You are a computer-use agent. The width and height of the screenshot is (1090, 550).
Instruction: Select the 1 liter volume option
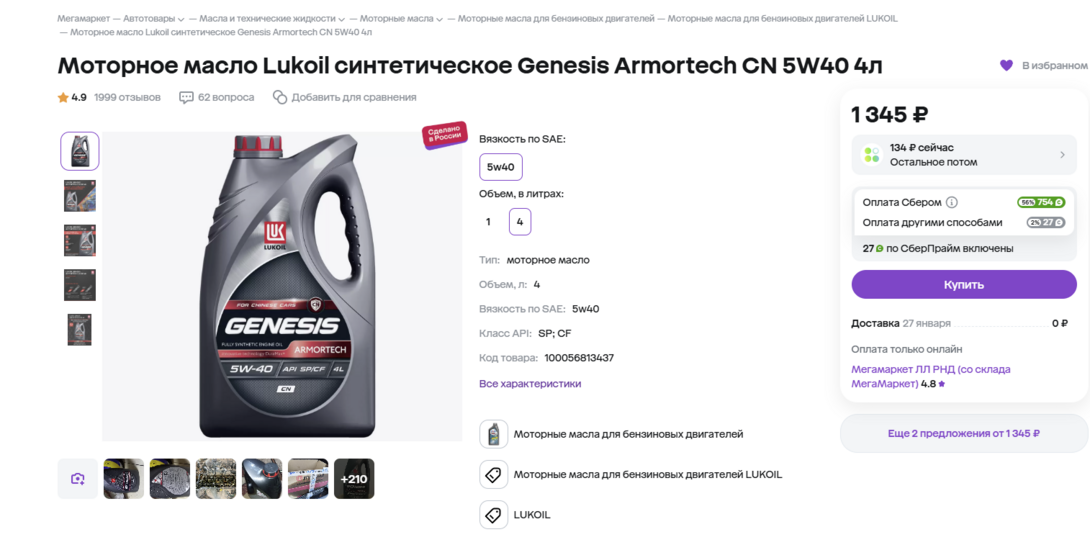click(488, 222)
